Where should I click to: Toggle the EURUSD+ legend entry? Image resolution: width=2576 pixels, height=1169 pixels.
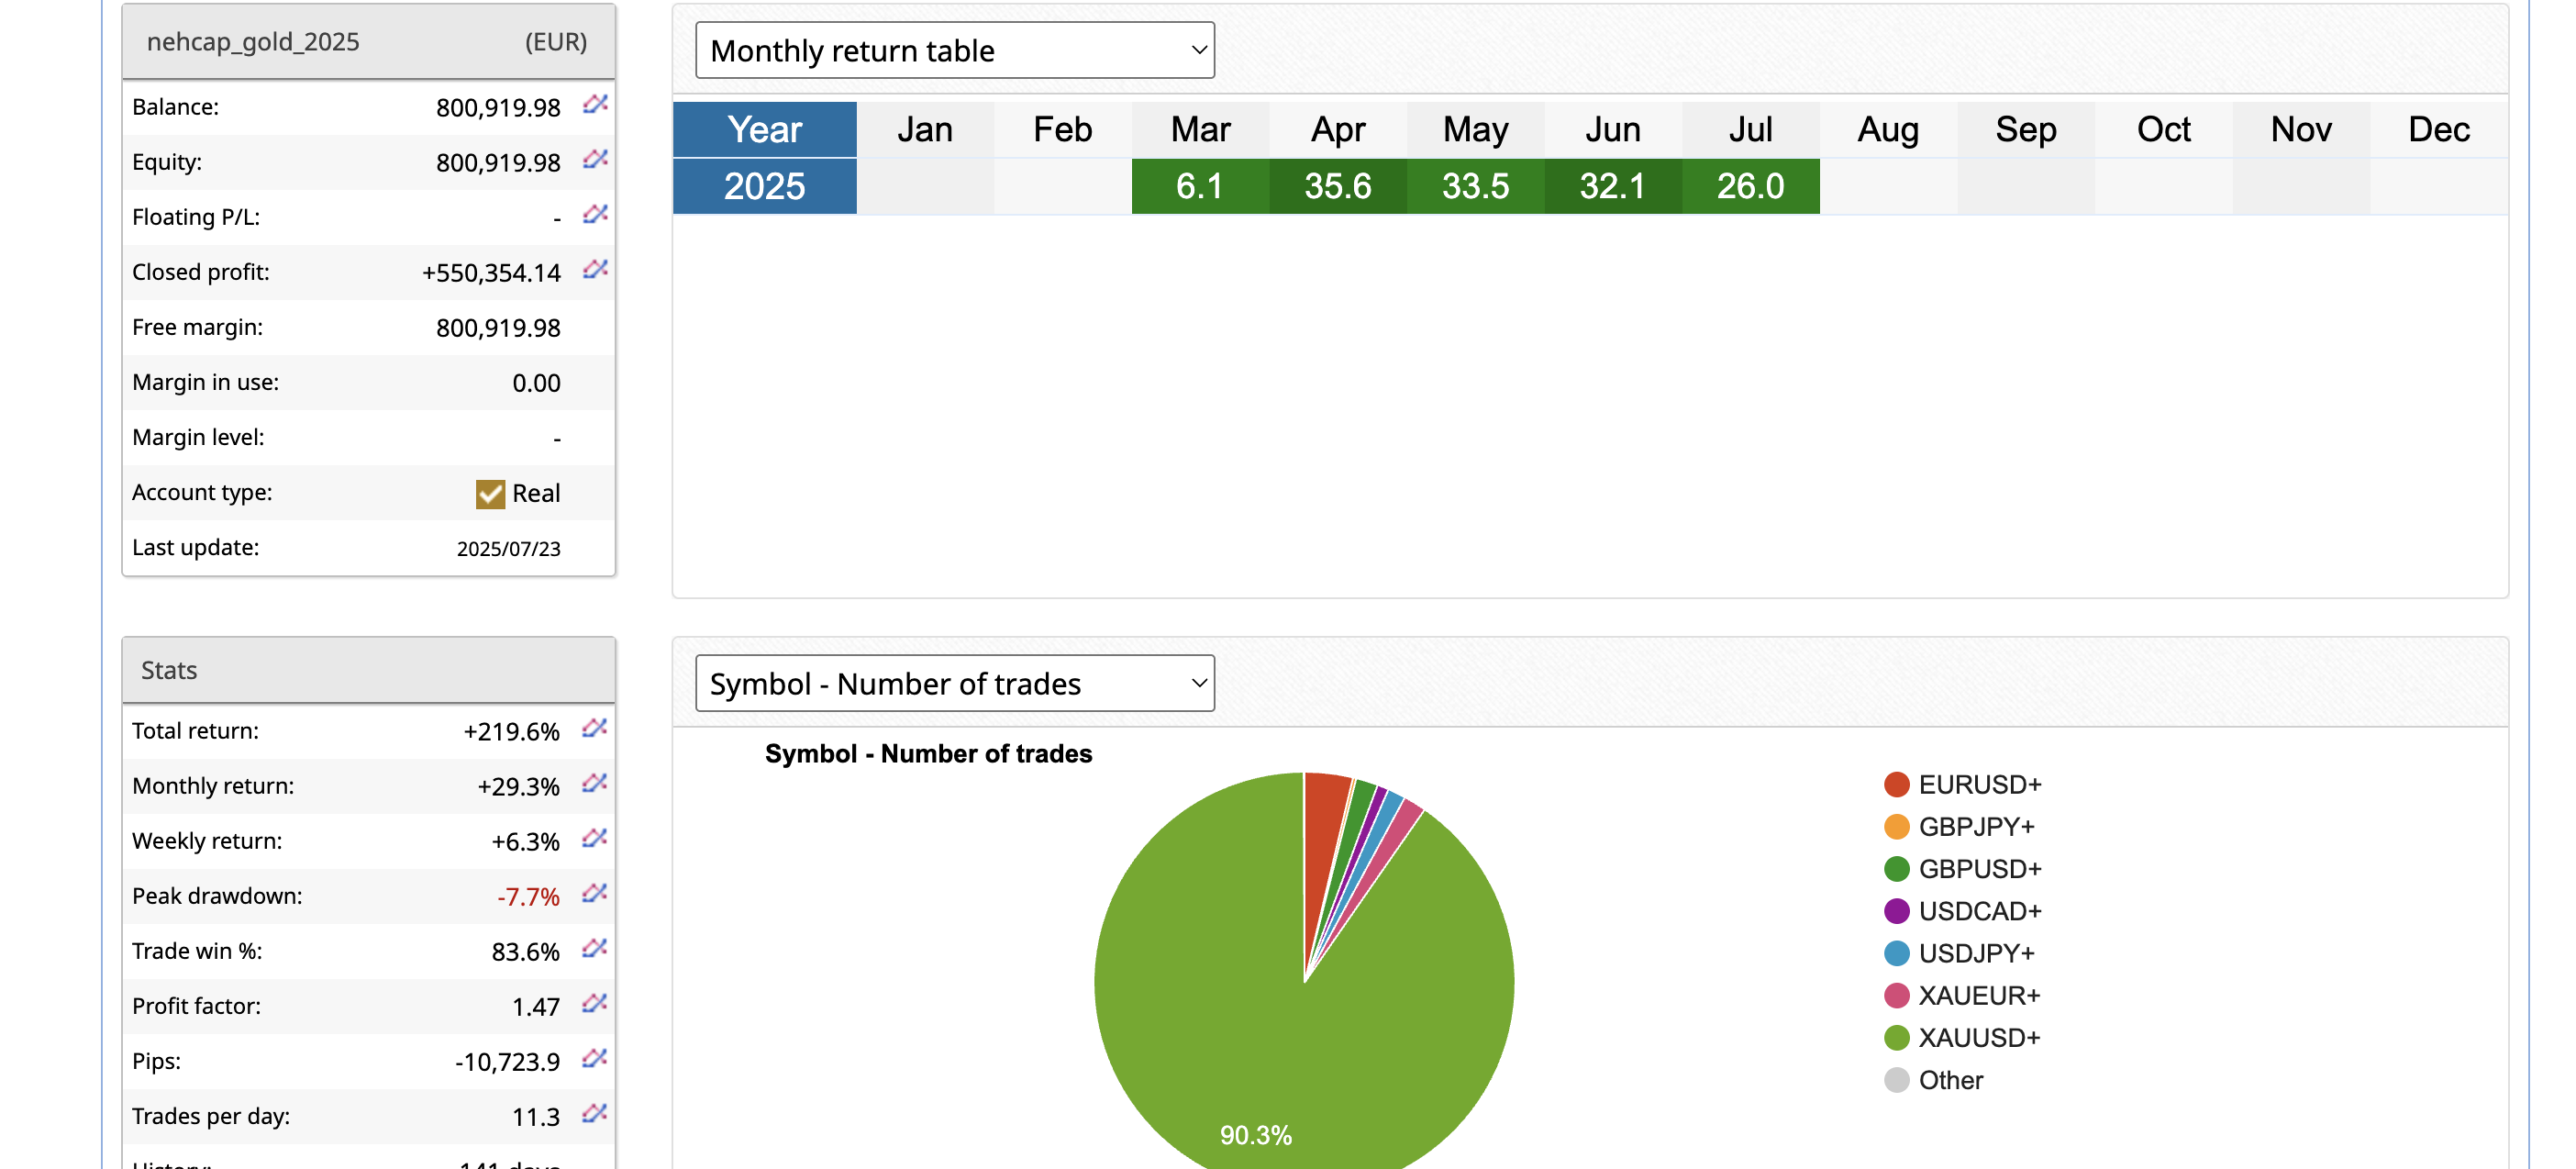[1962, 785]
